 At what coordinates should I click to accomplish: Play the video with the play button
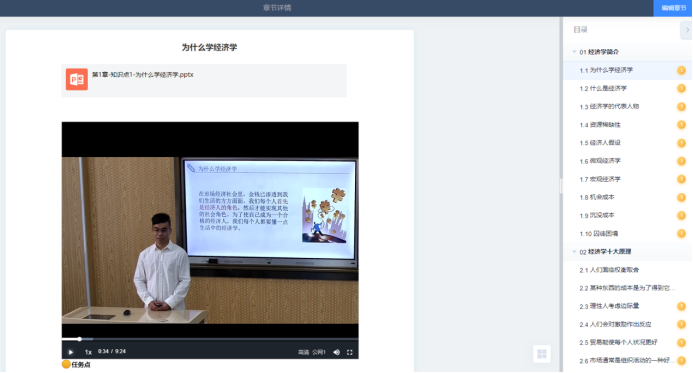point(71,352)
